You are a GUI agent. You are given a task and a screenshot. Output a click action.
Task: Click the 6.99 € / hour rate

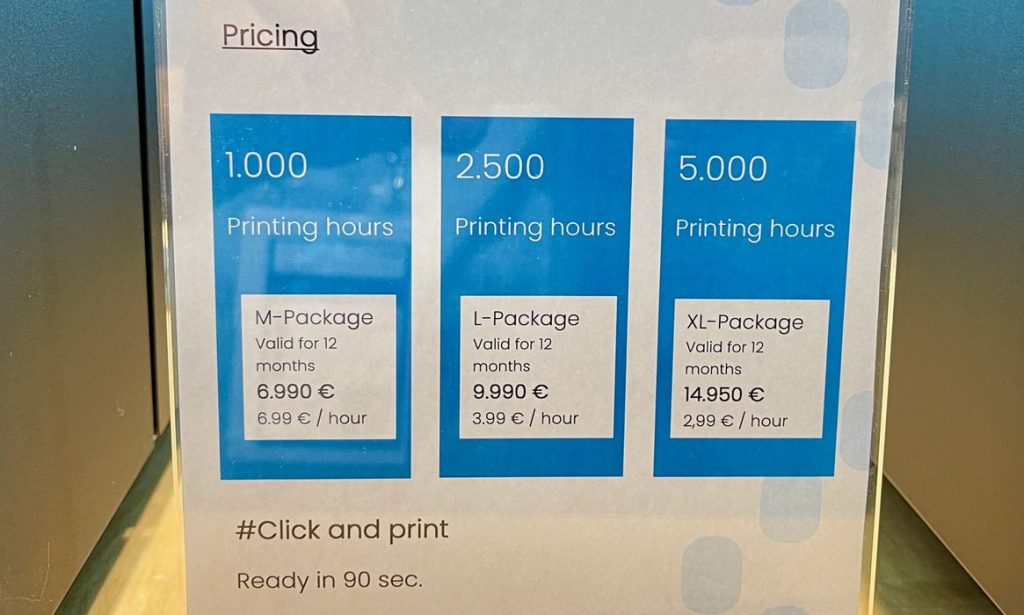pyautogui.click(x=311, y=417)
